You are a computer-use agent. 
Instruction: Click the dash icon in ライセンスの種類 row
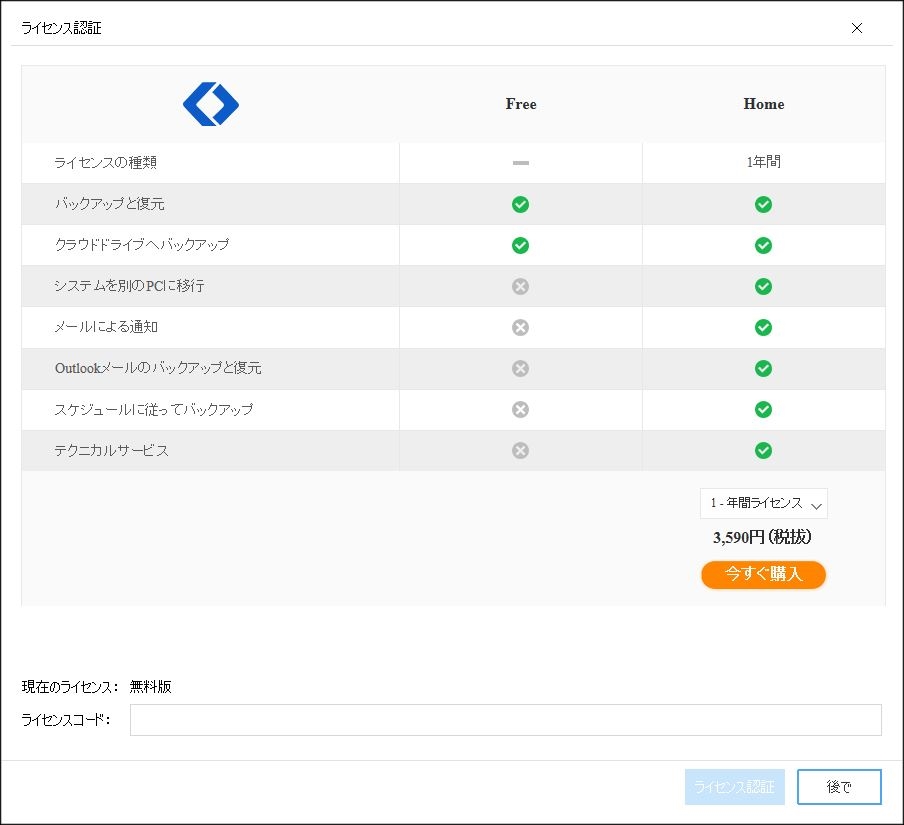[x=520, y=162]
